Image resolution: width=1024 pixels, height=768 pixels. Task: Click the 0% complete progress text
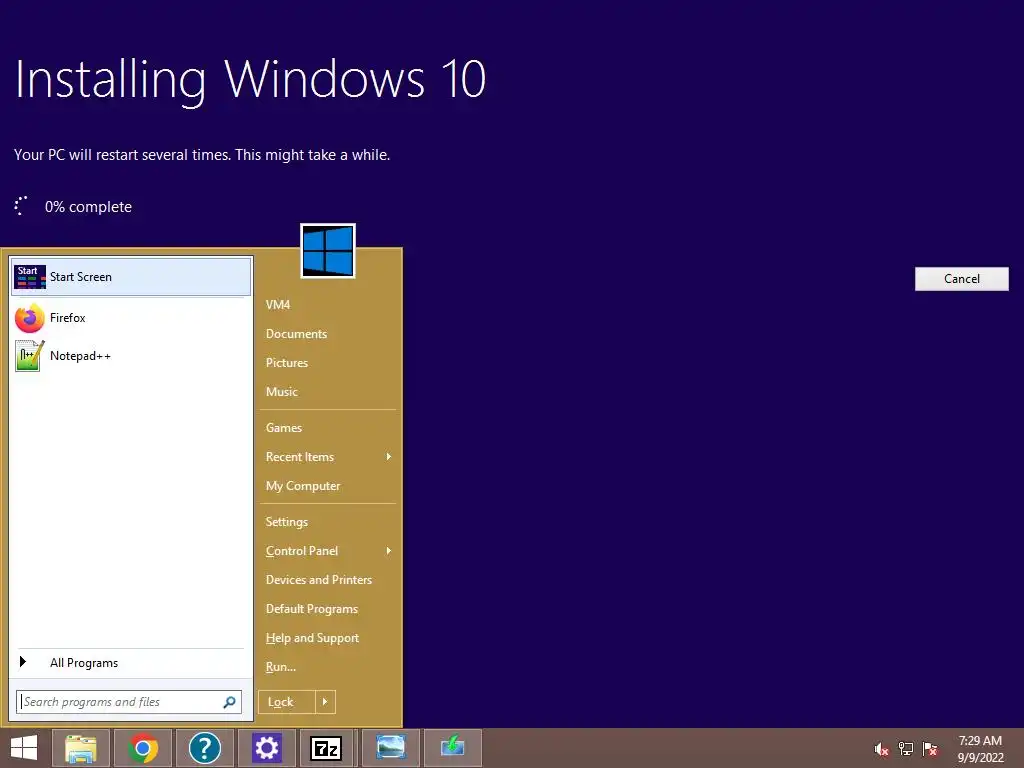click(88, 207)
